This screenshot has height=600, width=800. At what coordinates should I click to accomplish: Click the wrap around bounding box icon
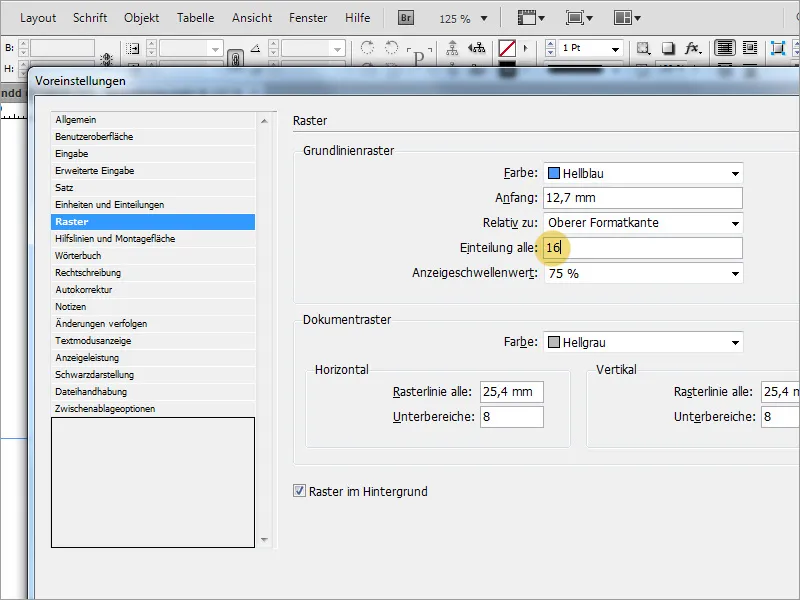749,48
